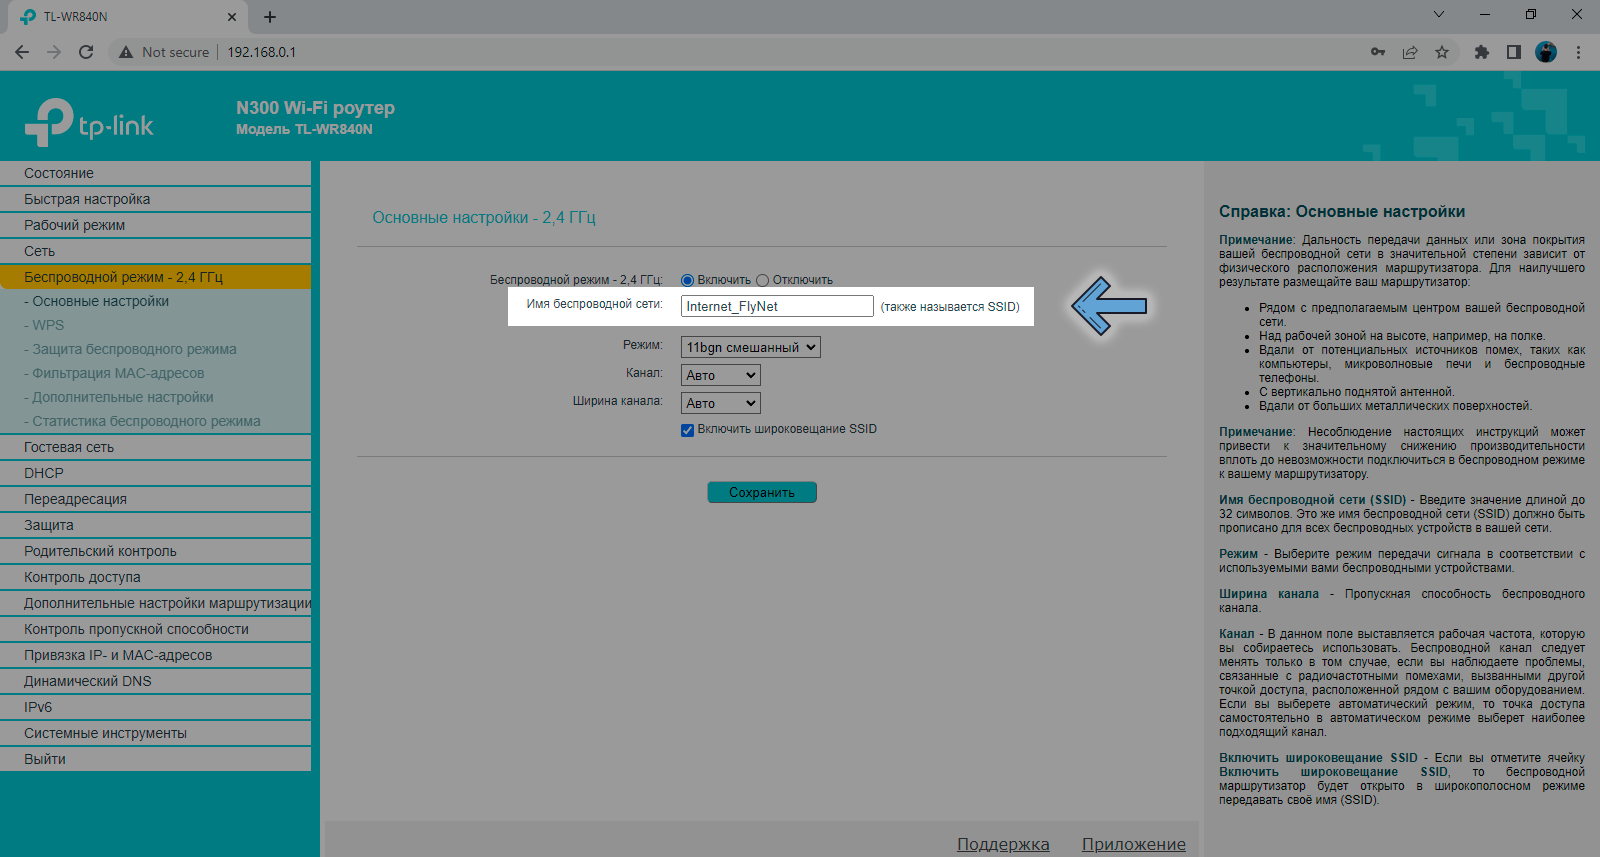Screen dimensions: 1600x857
Task: Toggle Включить широковещание SSID checkbox
Action: (x=687, y=430)
